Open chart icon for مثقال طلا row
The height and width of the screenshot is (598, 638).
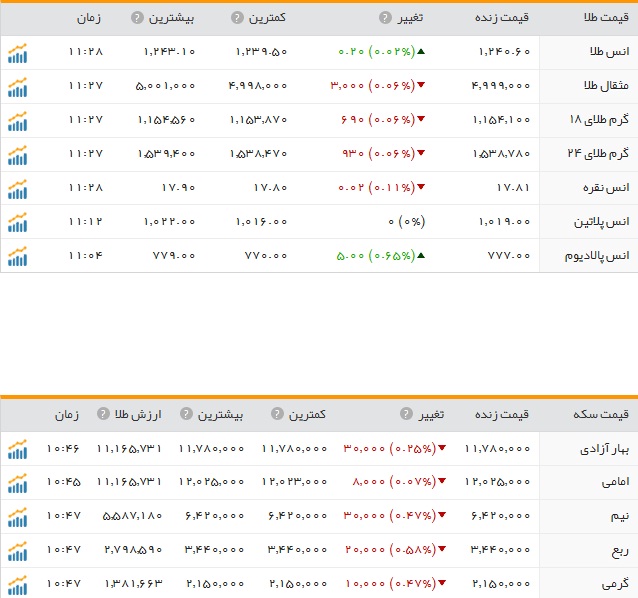click(x=17, y=87)
